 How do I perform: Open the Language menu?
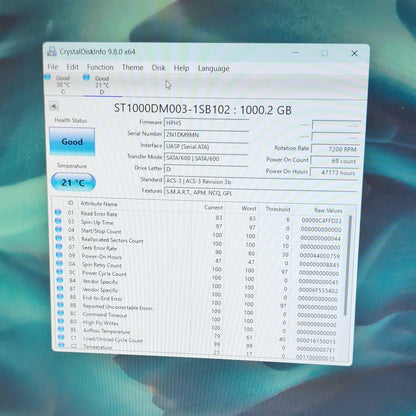pos(213,68)
